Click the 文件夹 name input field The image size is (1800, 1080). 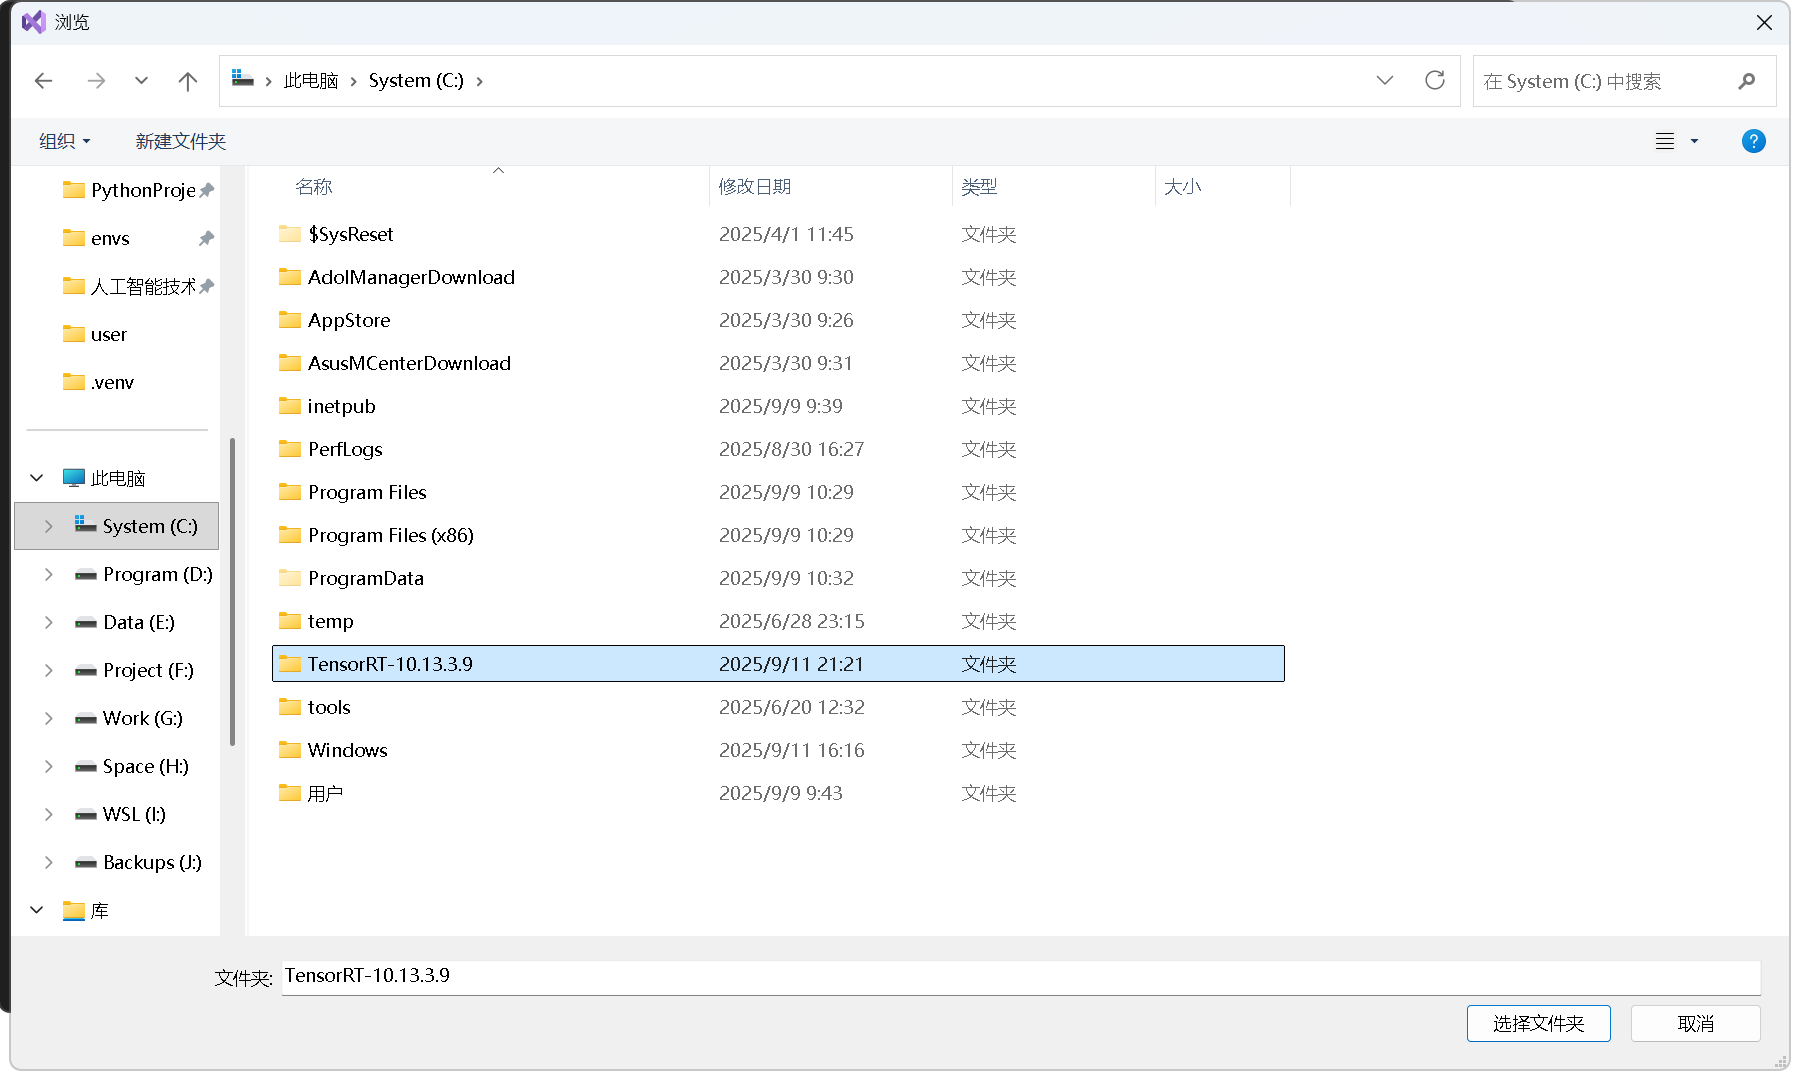point(1021,977)
